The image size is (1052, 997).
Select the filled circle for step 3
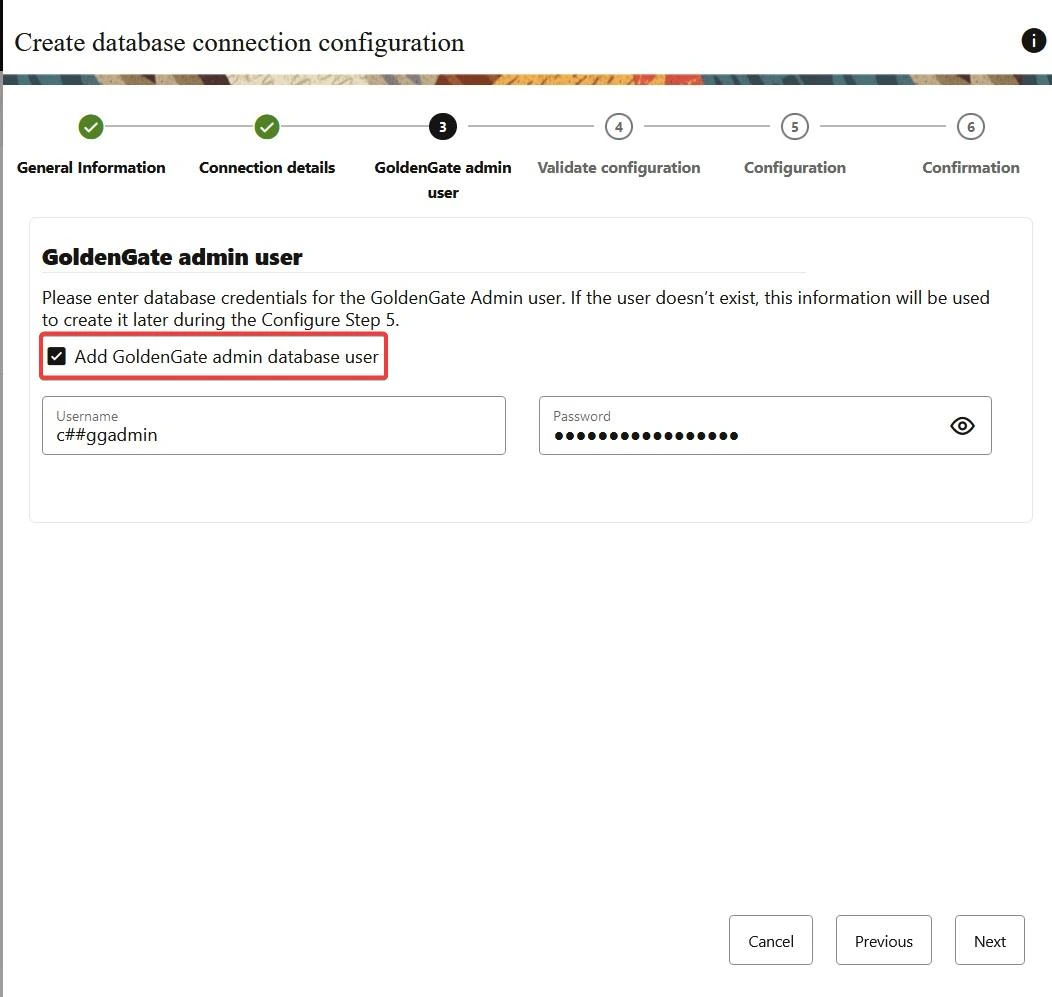click(x=442, y=127)
